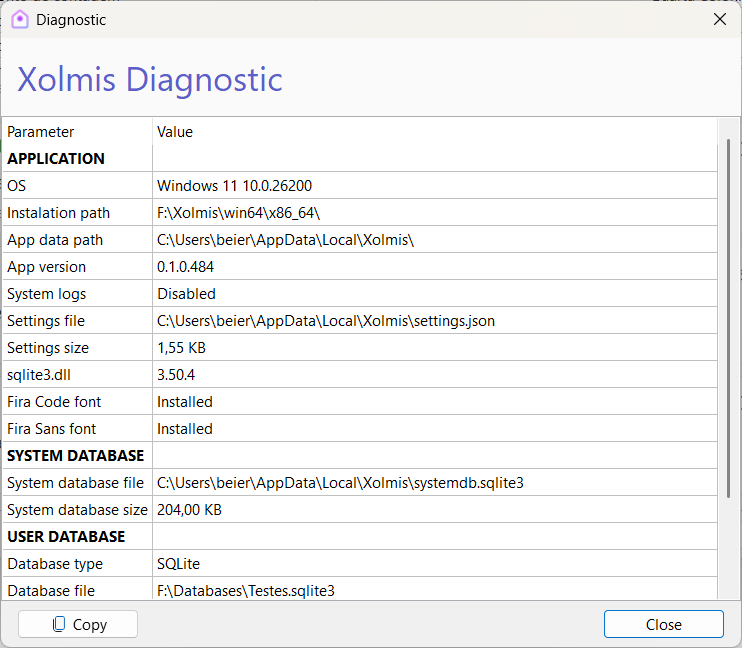Click the Parameter column header

pyautogui.click(x=78, y=132)
